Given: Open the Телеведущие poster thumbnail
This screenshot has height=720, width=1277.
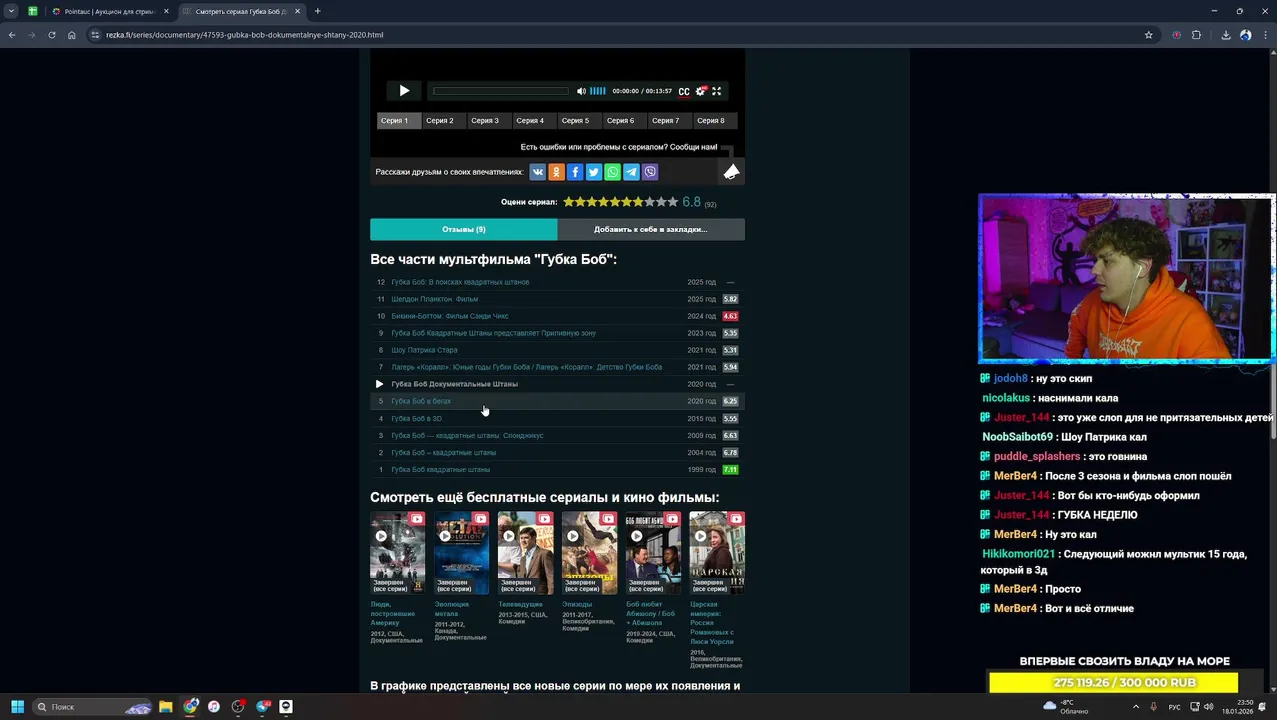Looking at the screenshot, I should [526, 553].
